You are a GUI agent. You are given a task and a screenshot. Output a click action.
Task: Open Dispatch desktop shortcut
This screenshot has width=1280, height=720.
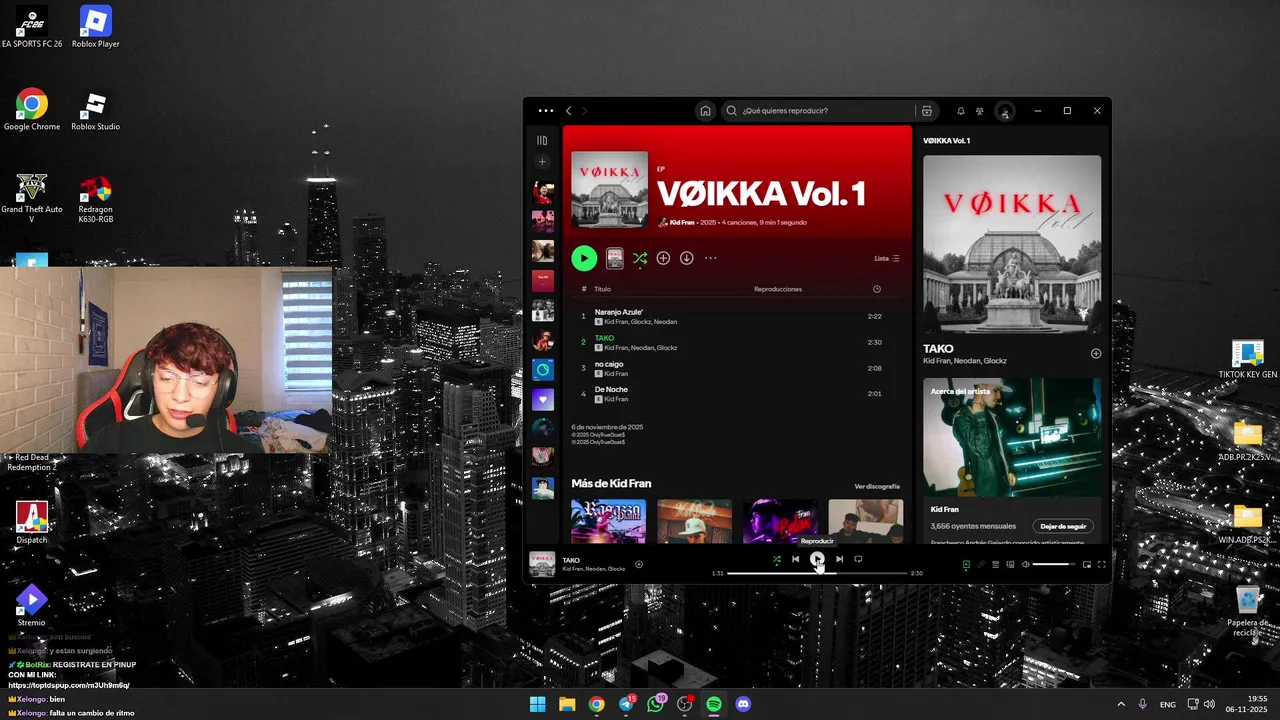coord(31,522)
